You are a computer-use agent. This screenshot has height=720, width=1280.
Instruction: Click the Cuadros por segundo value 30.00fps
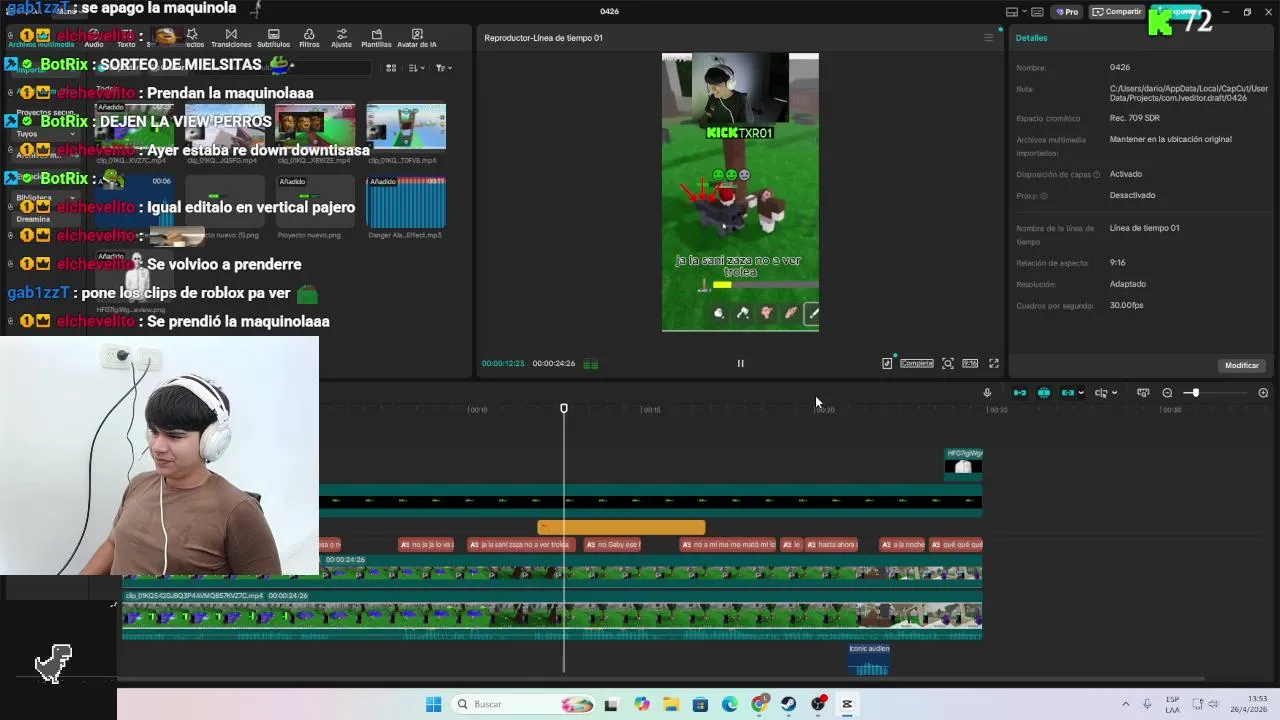click(x=1126, y=305)
